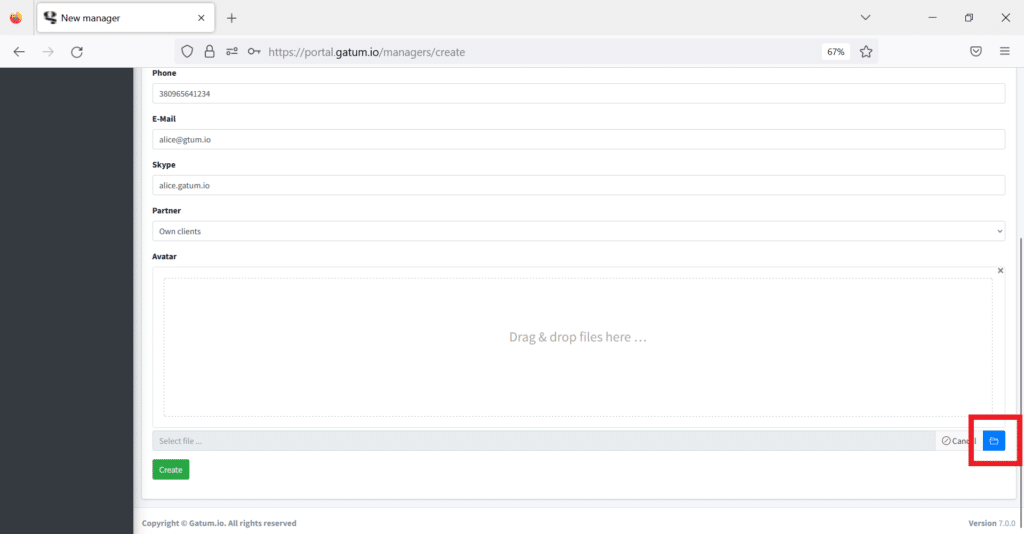Open the Partner dropdown

[578, 231]
